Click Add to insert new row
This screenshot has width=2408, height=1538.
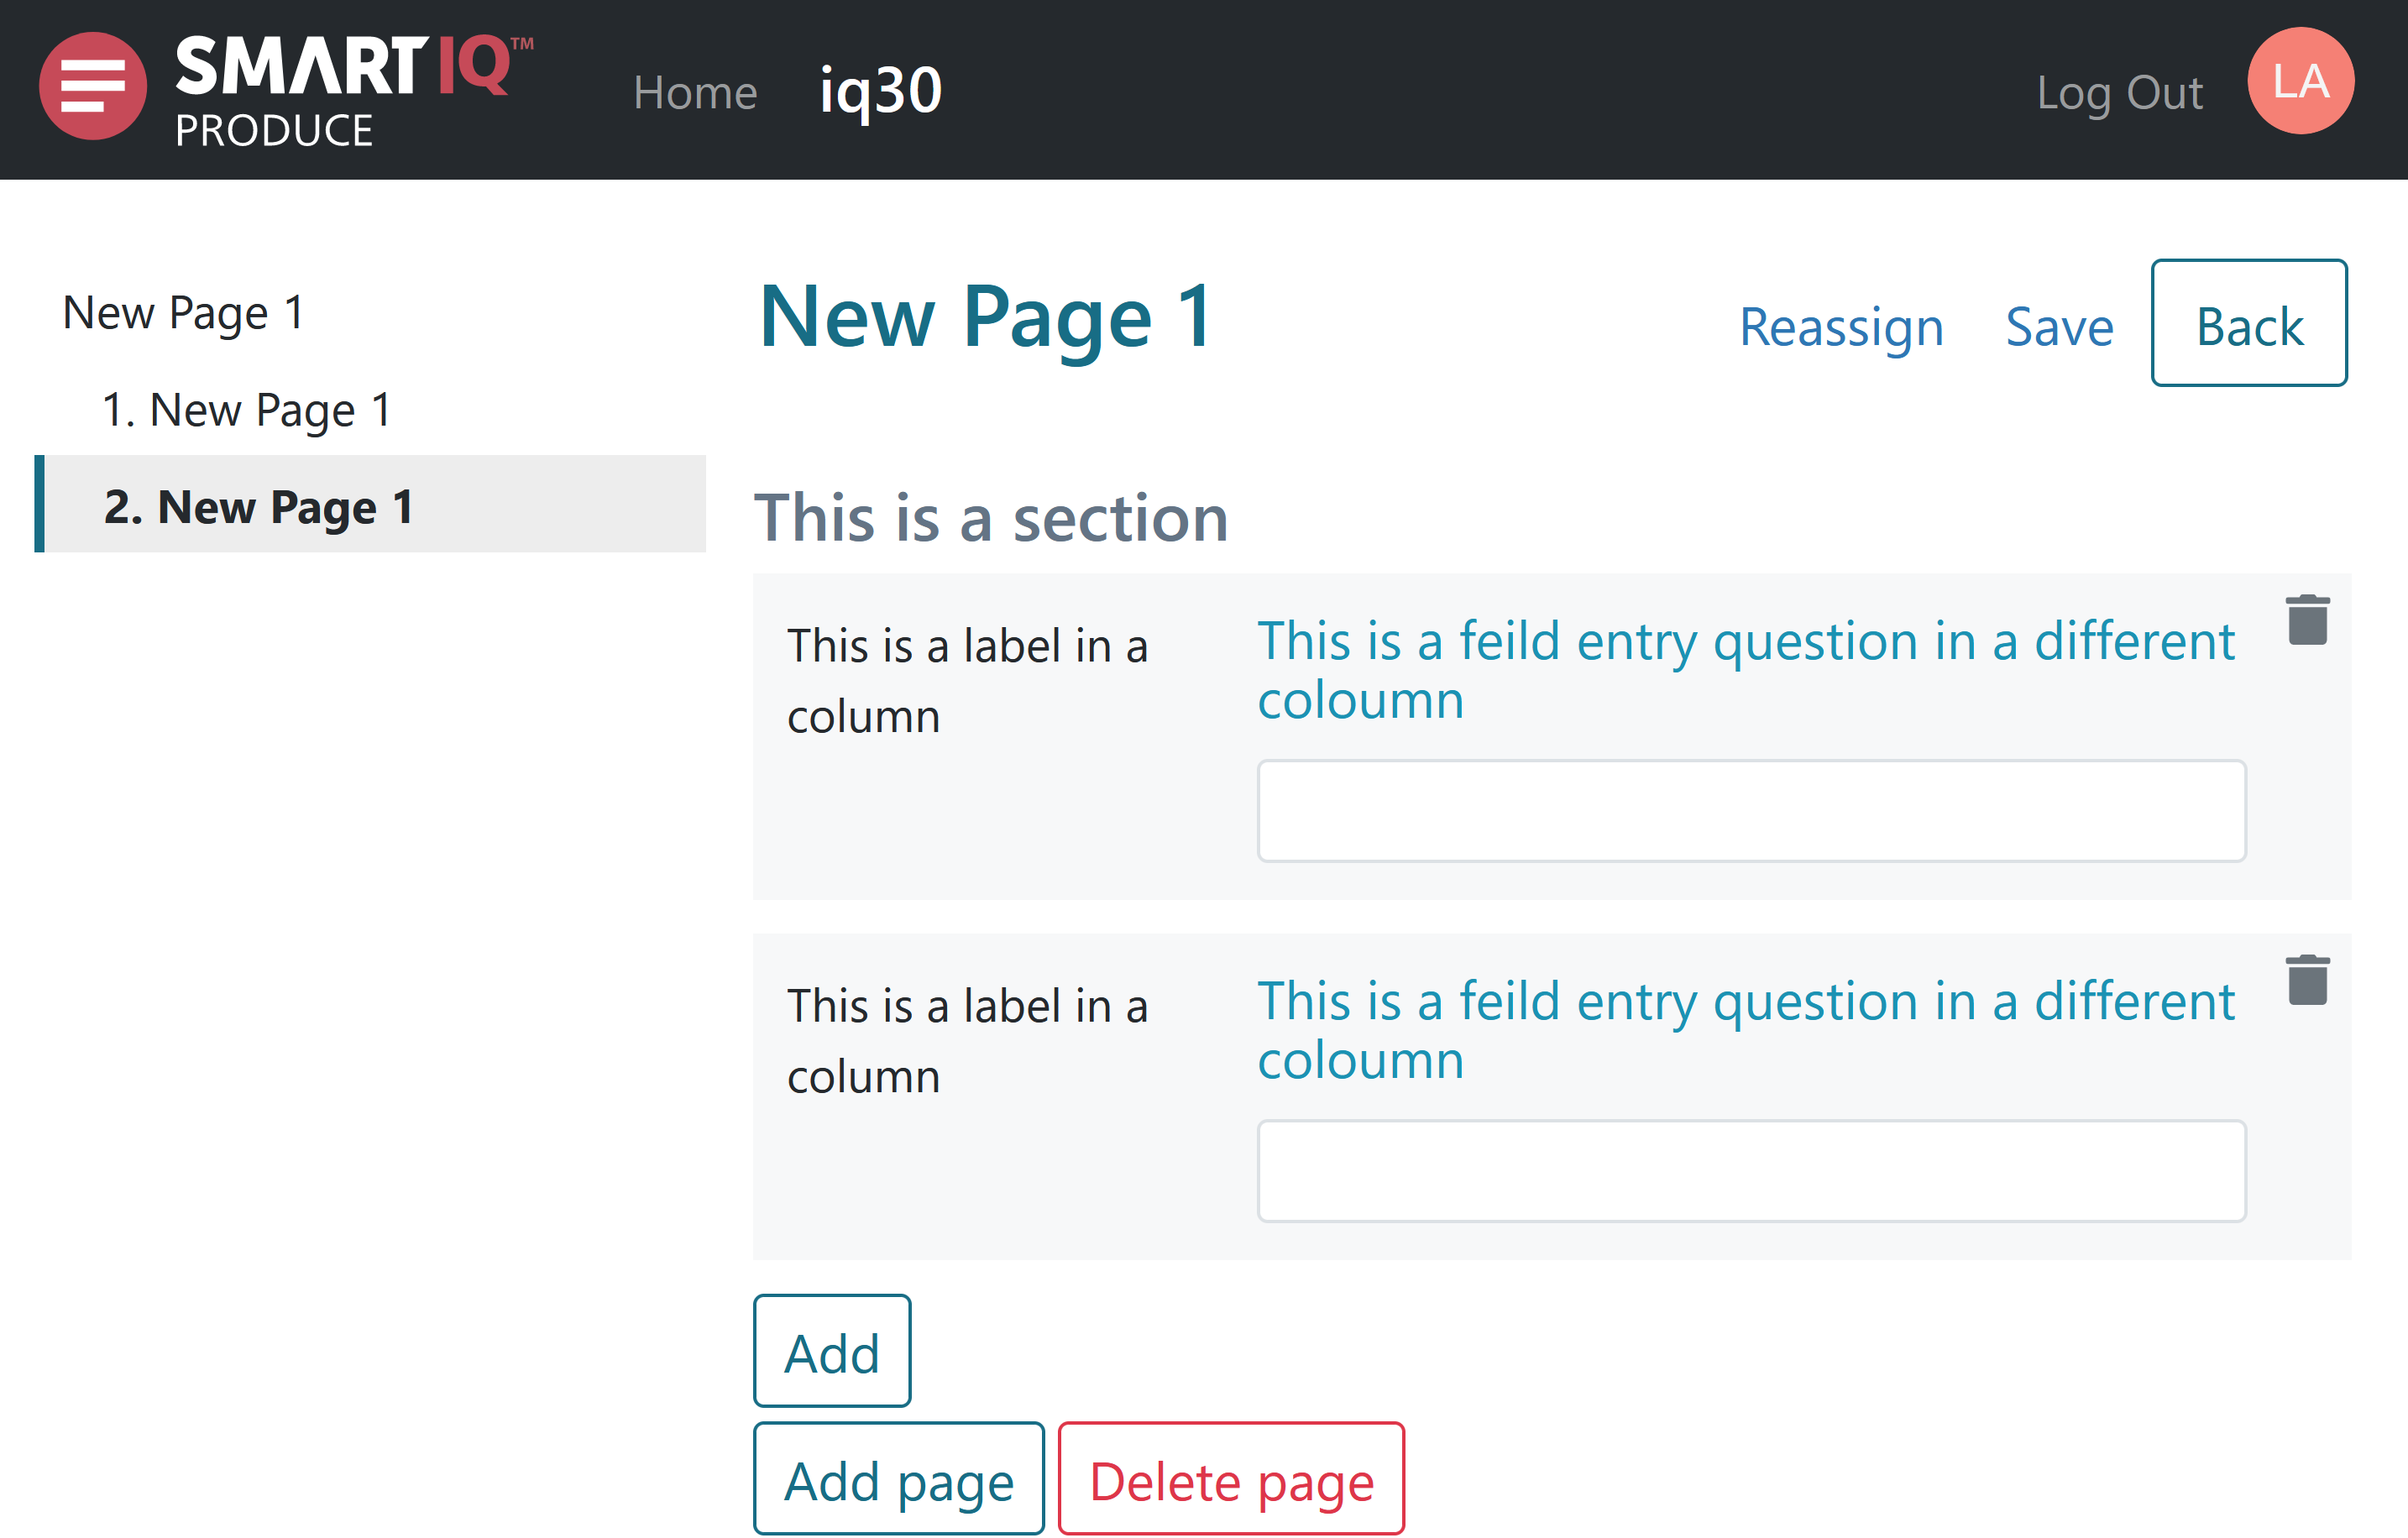click(x=831, y=1352)
